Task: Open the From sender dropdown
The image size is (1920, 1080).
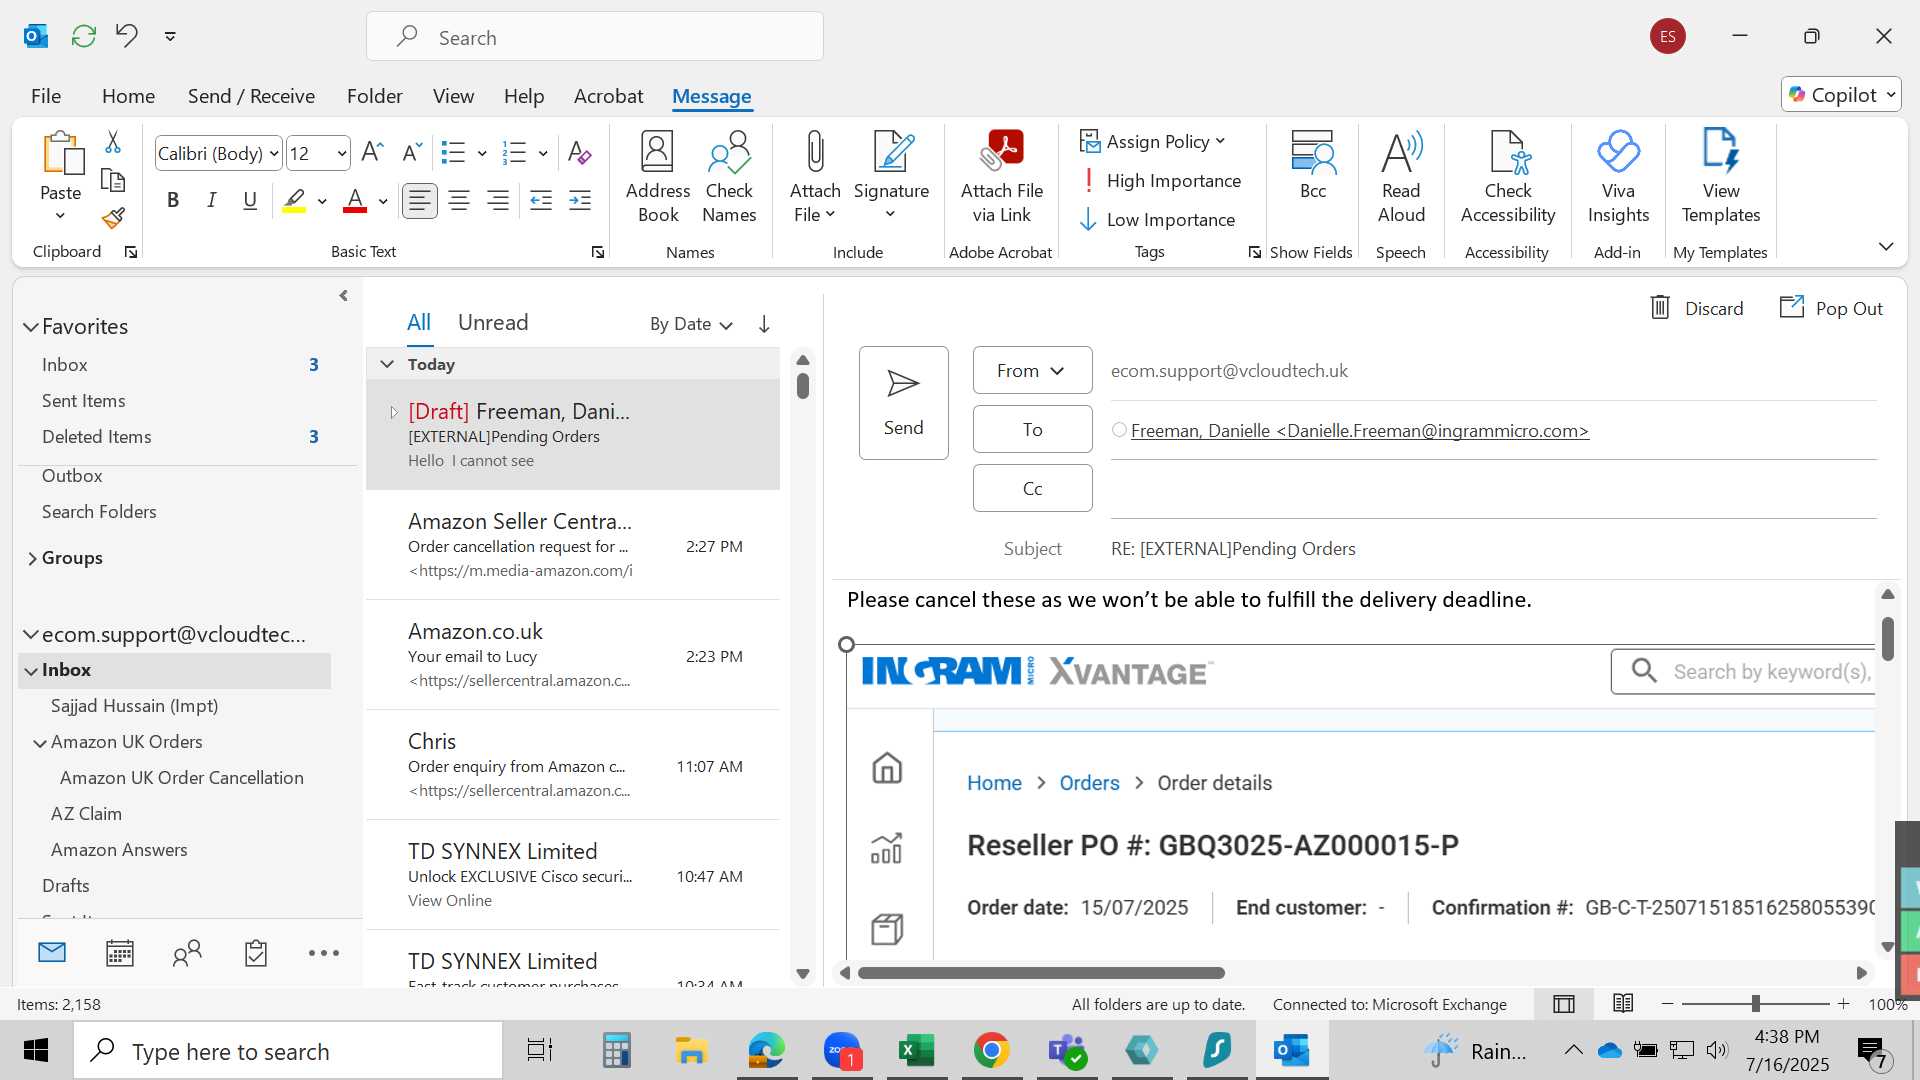Action: (1032, 371)
